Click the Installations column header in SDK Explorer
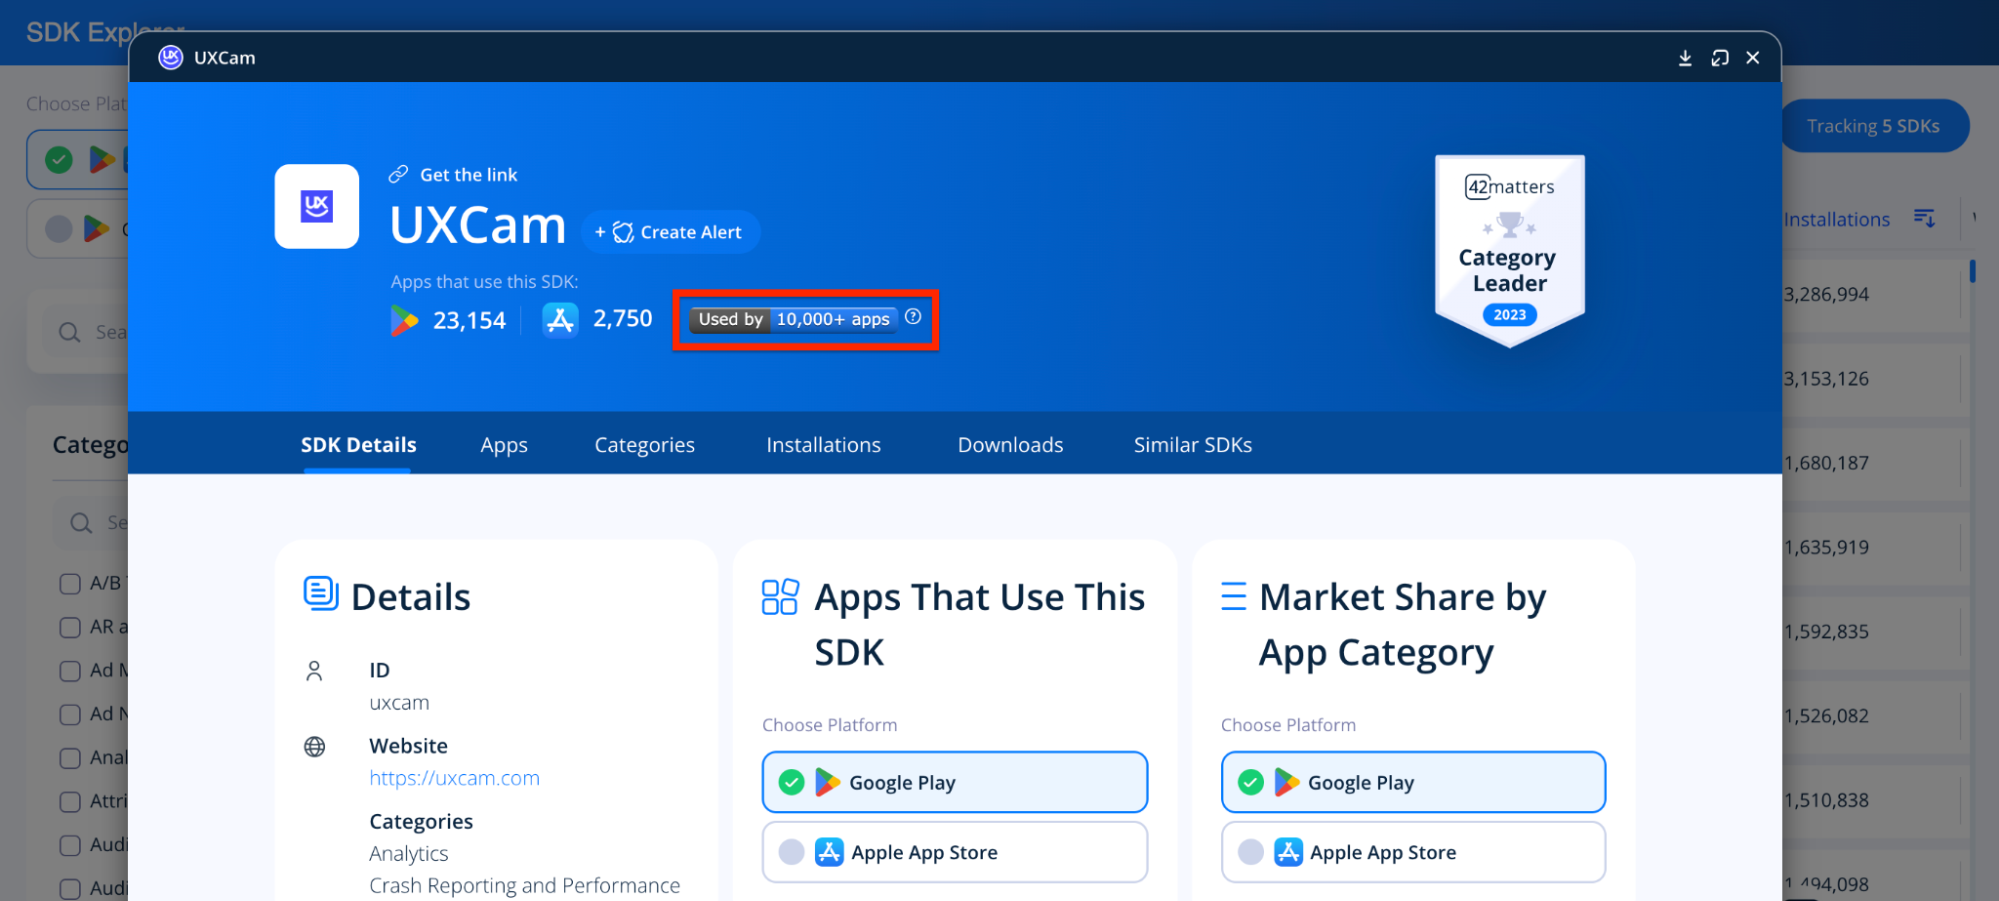This screenshot has width=1999, height=901. point(1837,219)
